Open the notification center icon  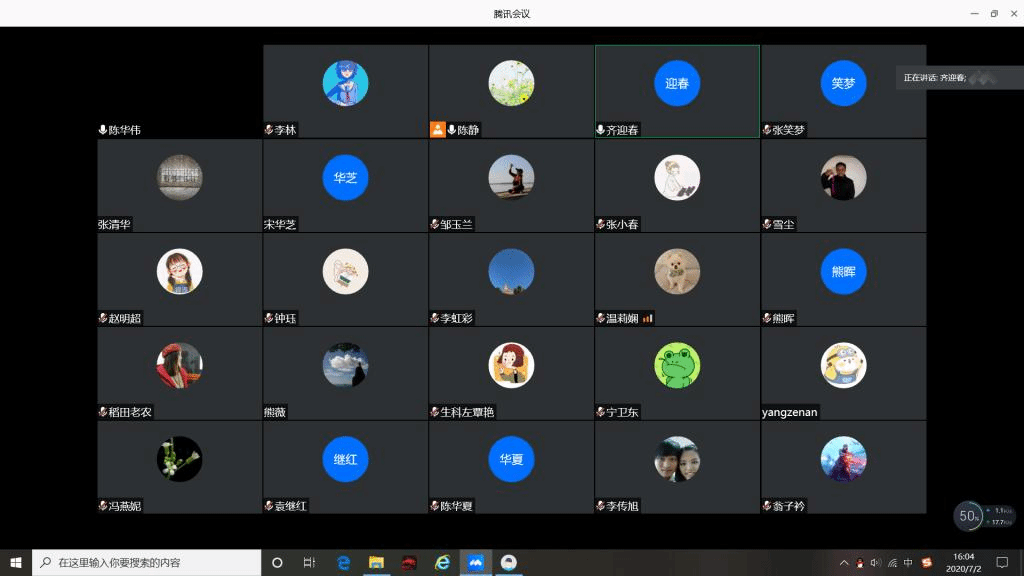click(x=1002, y=562)
